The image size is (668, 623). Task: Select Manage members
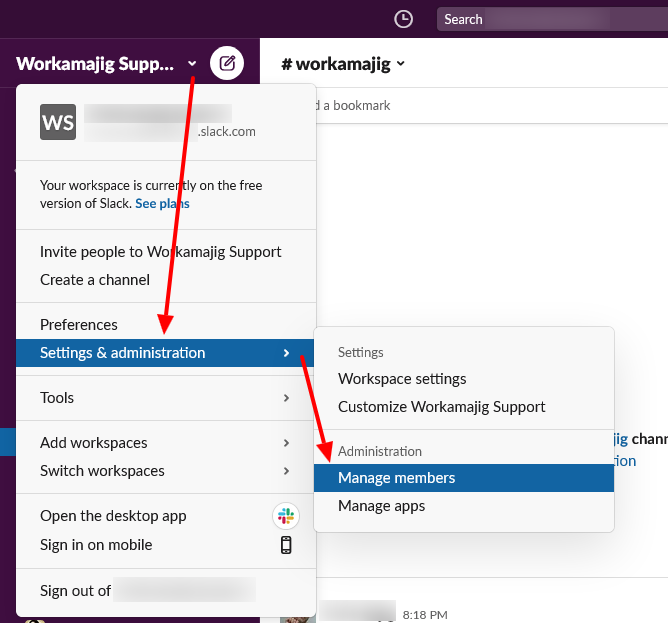pos(464,478)
